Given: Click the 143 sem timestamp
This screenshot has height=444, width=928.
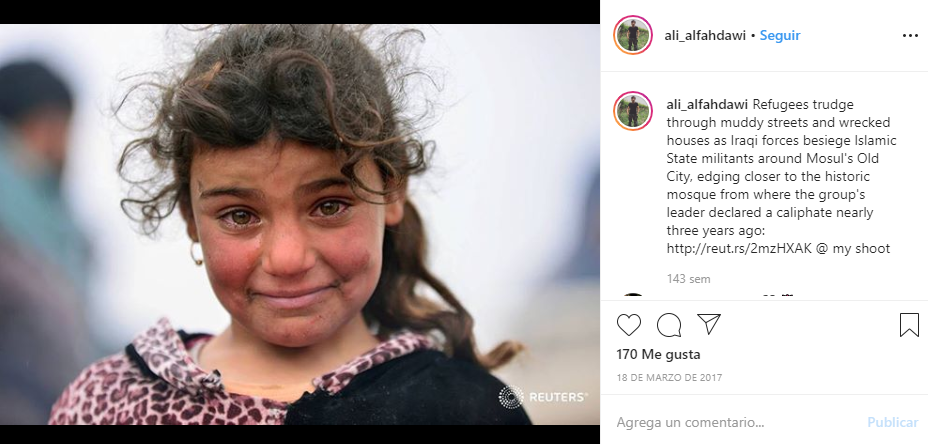Looking at the screenshot, I should coord(688,279).
